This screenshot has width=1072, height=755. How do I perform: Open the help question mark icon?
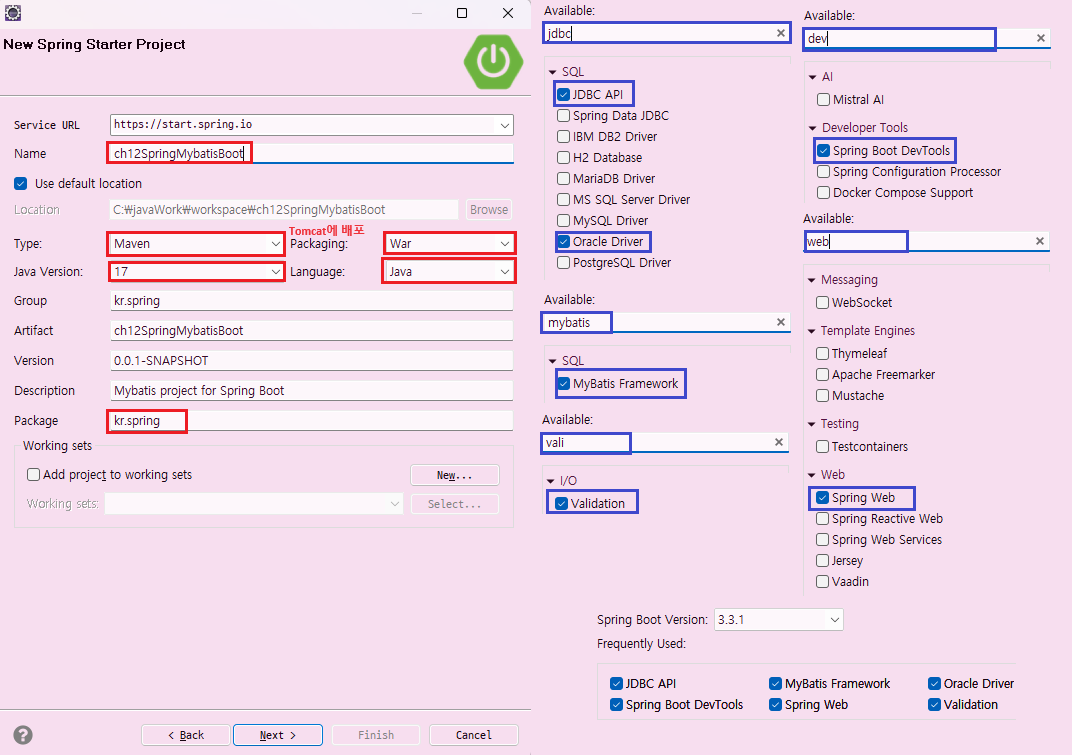(23, 734)
